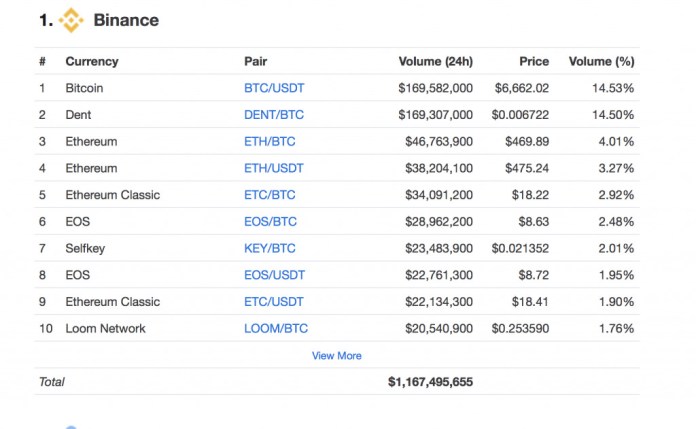The width and height of the screenshot is (696, 429).
Task: Open the ETH/BTC pair link
Action: point(269,141)
